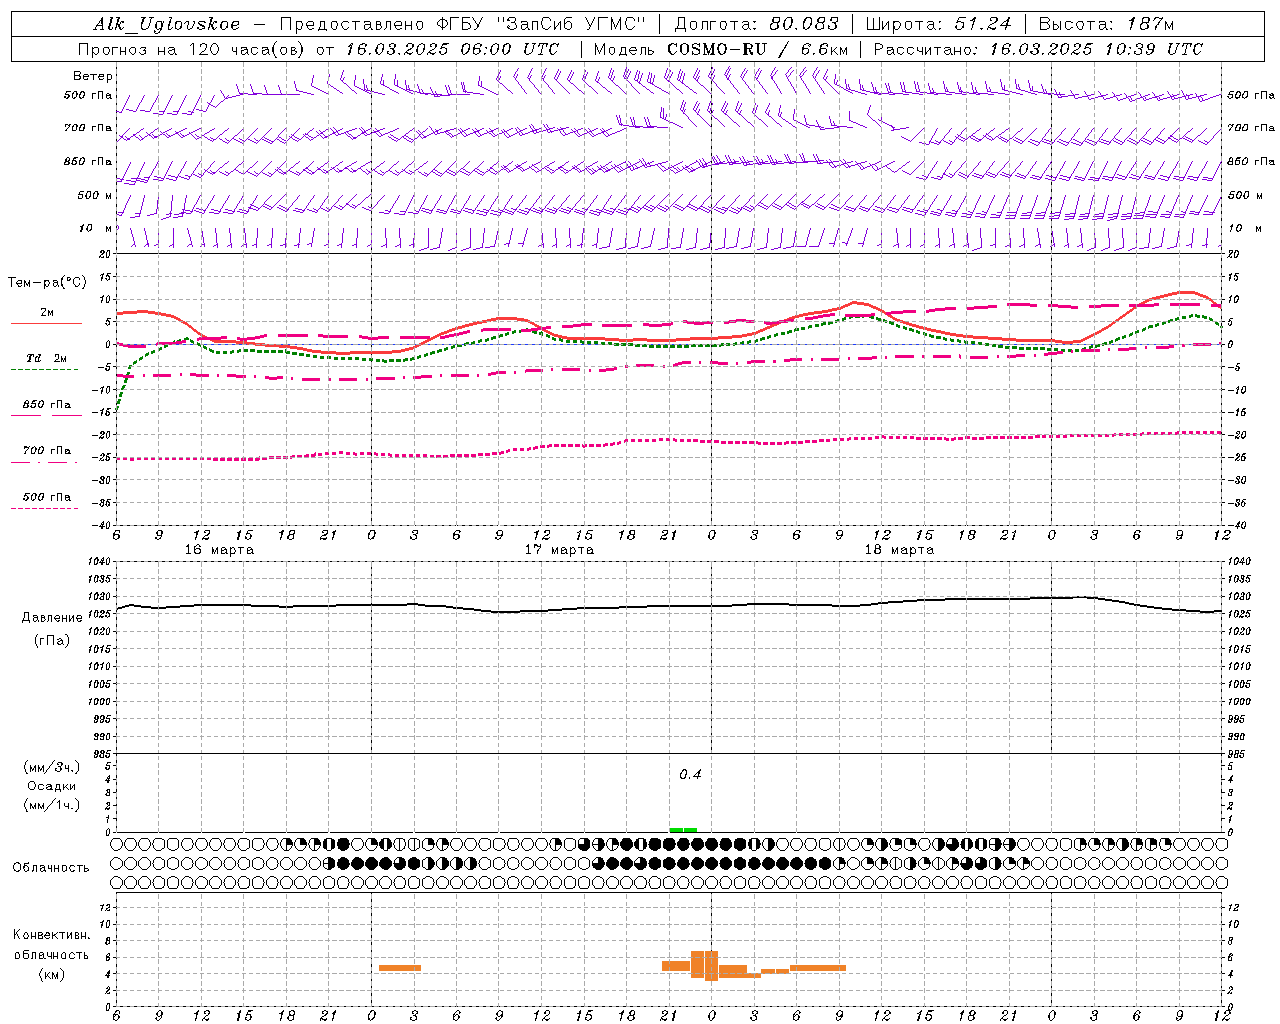Click the green precipitation bar below 0.4
Viewport: 1280px width, 1024px height.
(683, 829)
